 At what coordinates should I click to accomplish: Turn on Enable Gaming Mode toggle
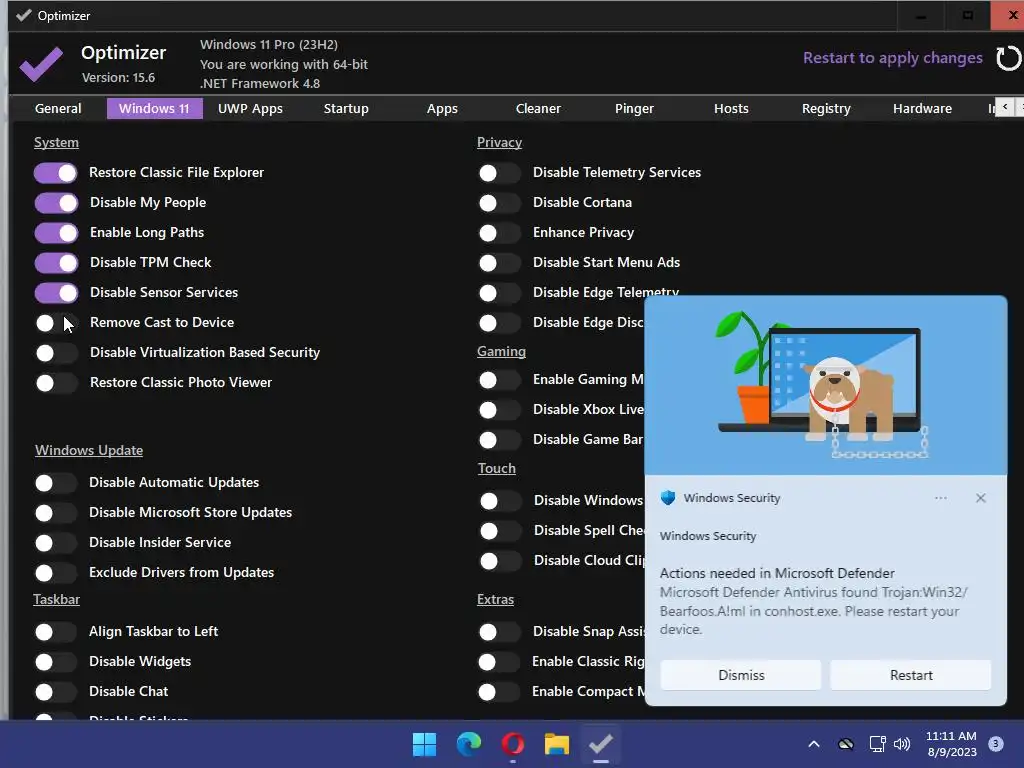pyautogui.click(x=500, y=379)
